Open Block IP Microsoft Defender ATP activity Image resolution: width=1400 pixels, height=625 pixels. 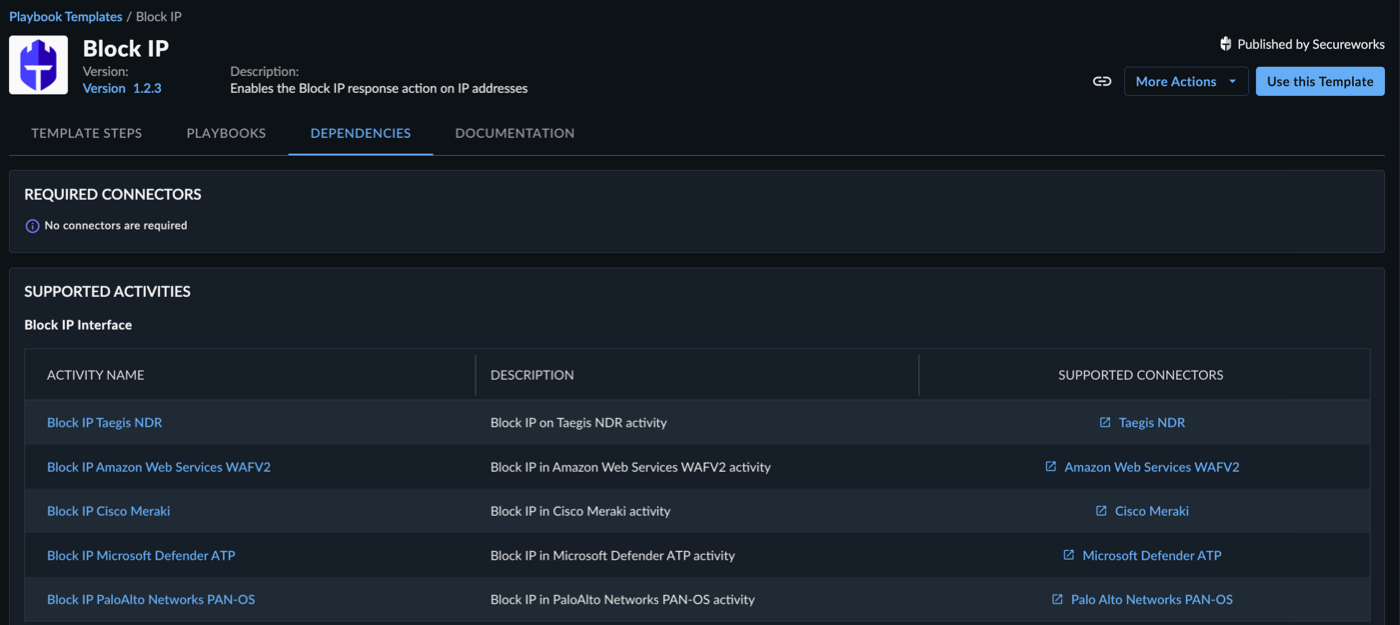[x=141, y=555]
